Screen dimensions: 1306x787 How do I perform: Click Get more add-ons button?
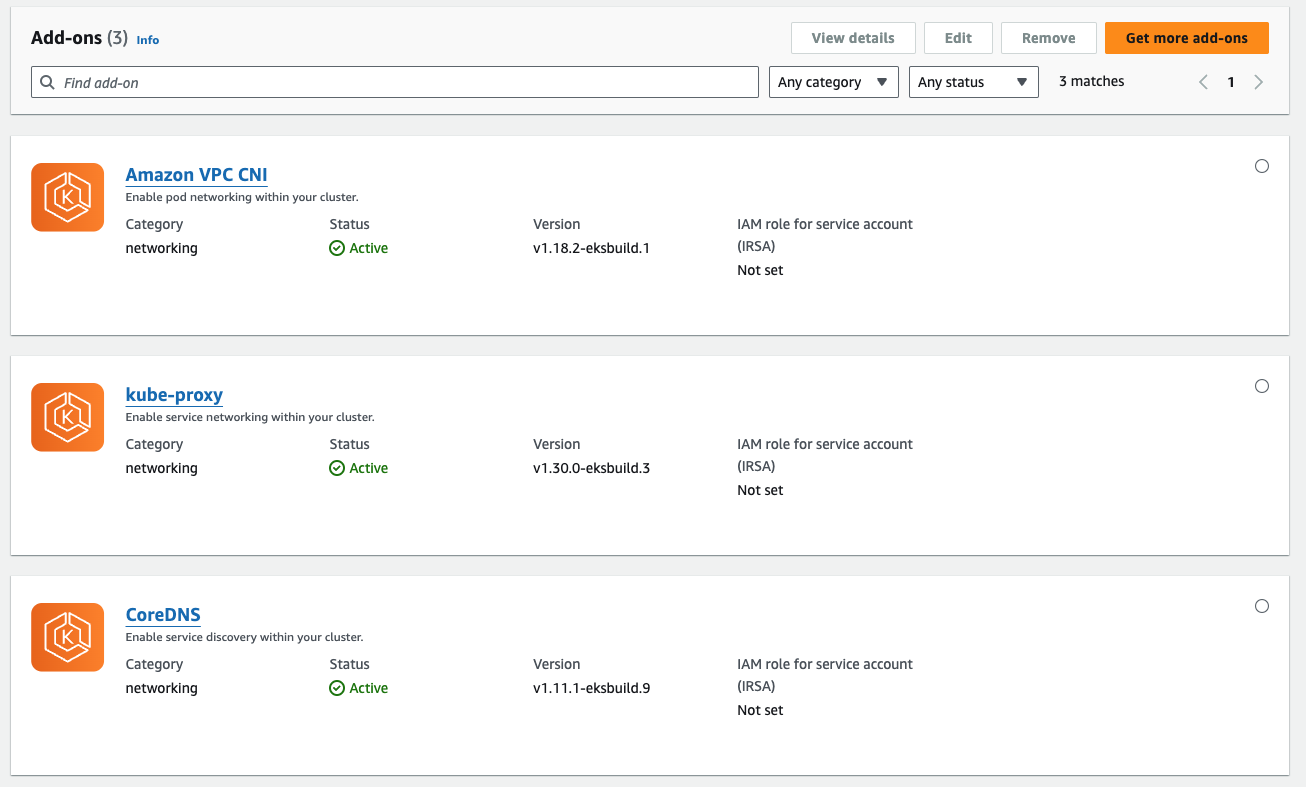point(1187,38)
